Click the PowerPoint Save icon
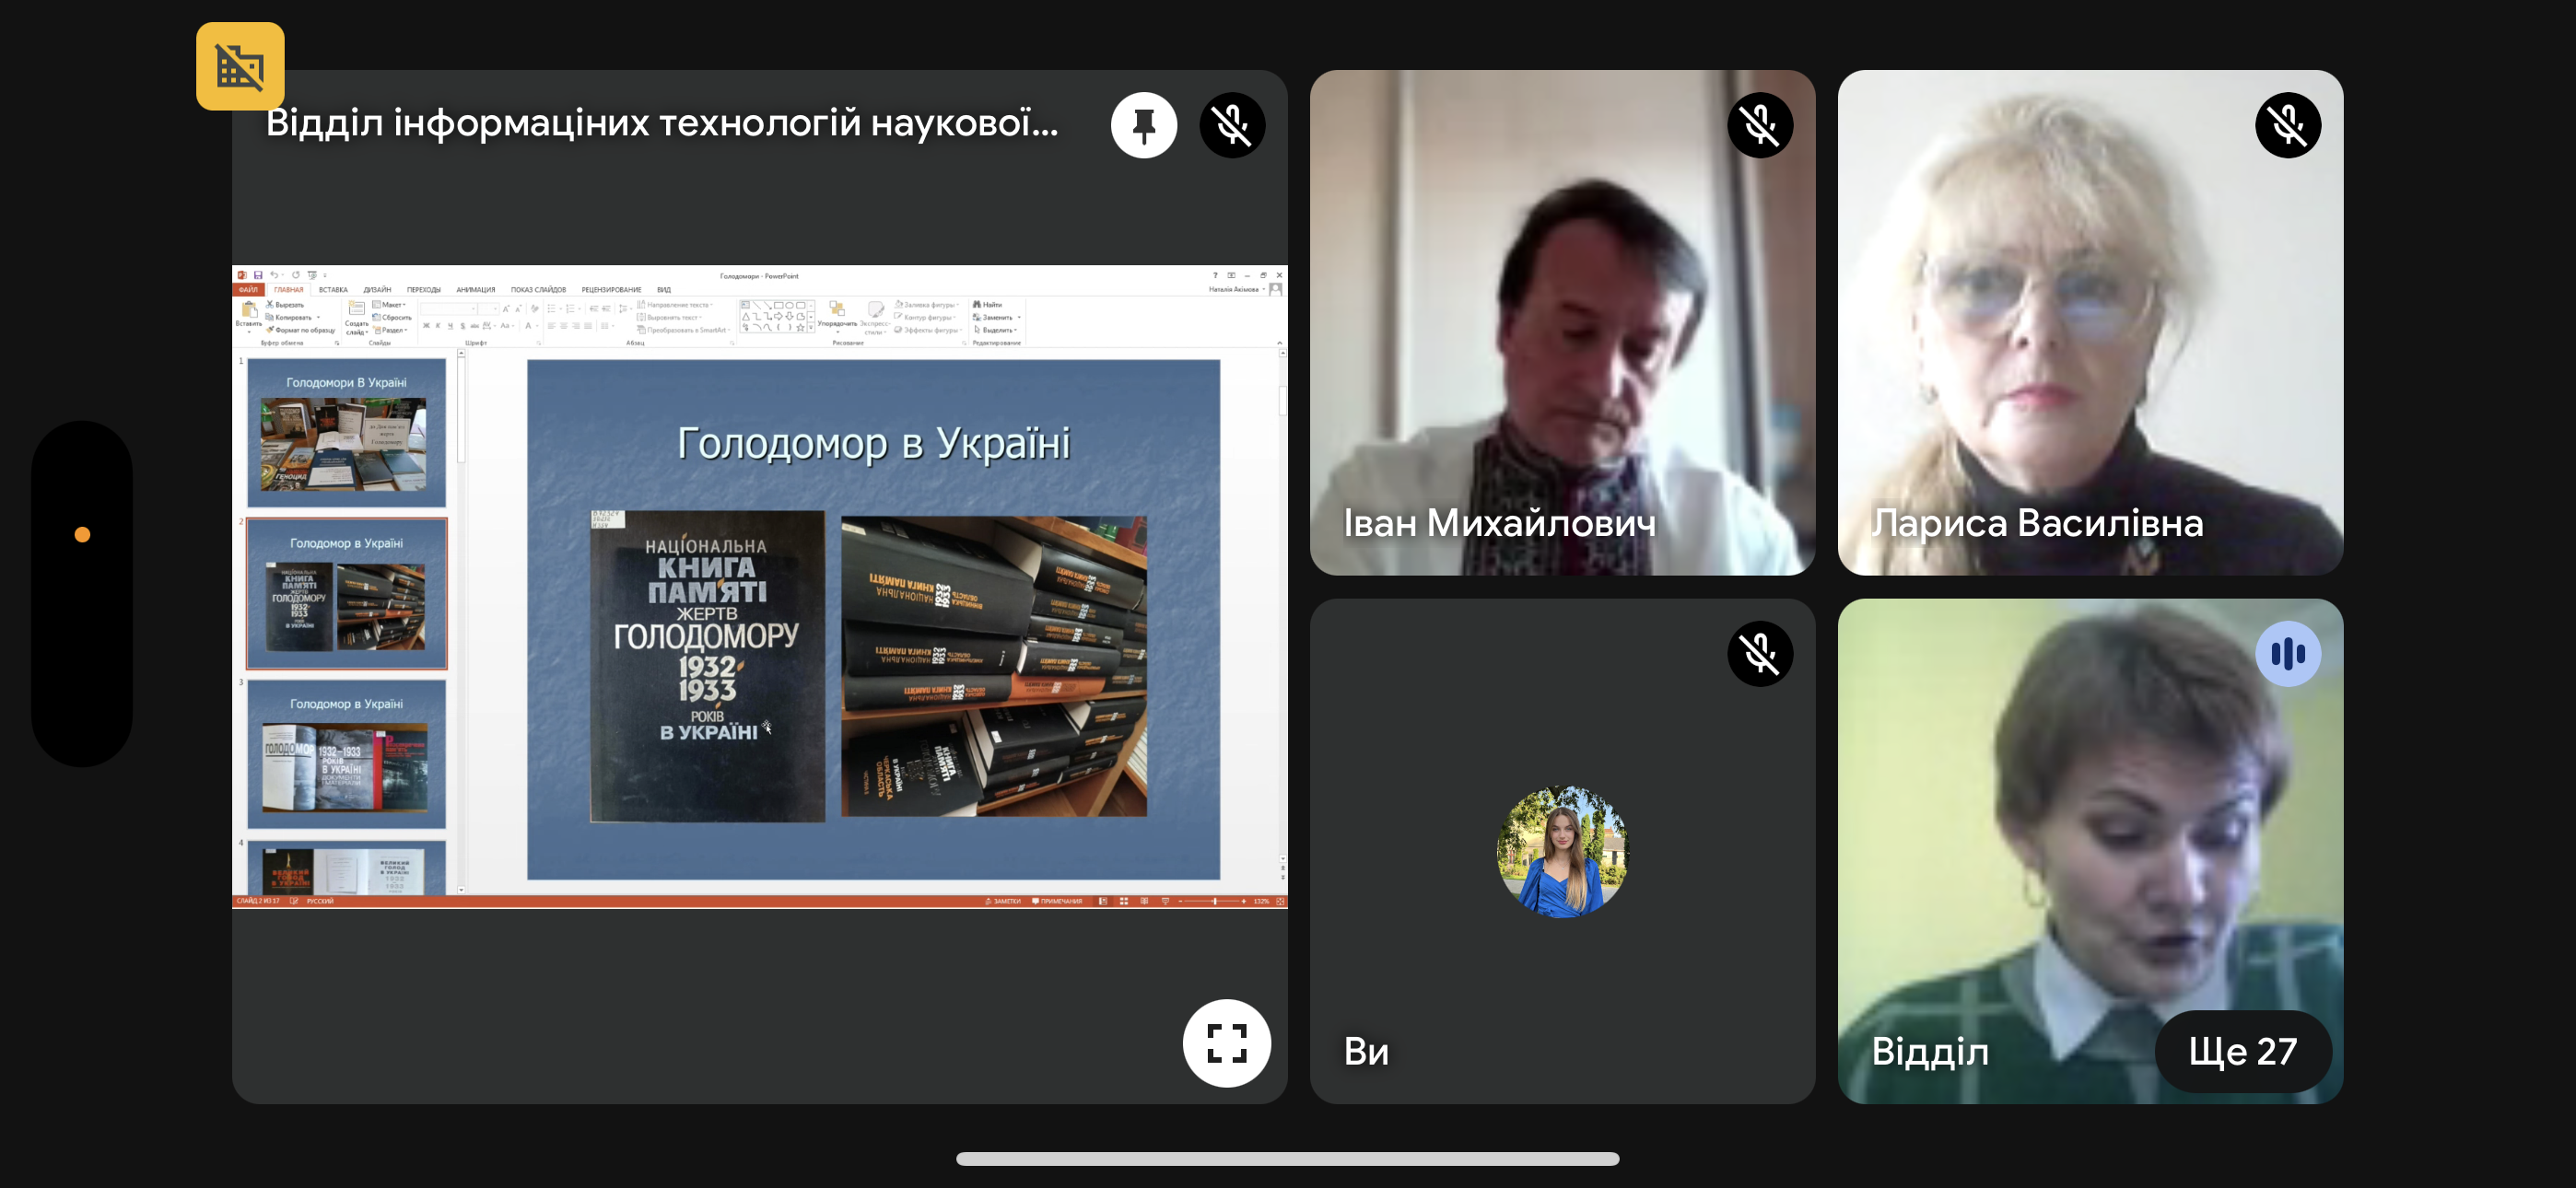Screen dimensions: 2576x1188 coord(258,275)
